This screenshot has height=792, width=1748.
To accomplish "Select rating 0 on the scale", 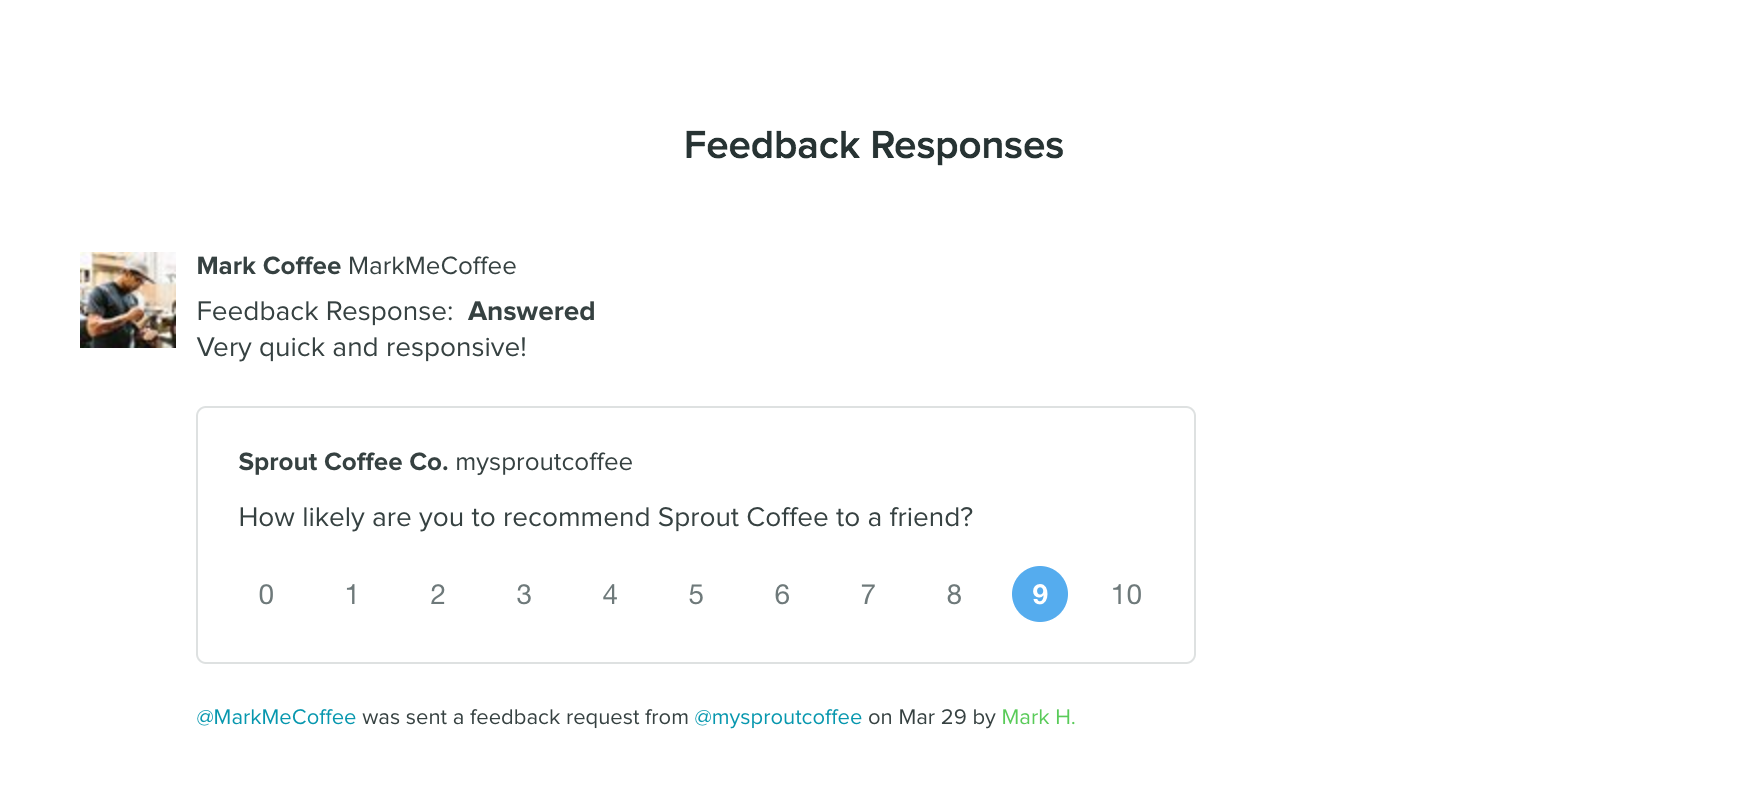I will click(266, 594).
